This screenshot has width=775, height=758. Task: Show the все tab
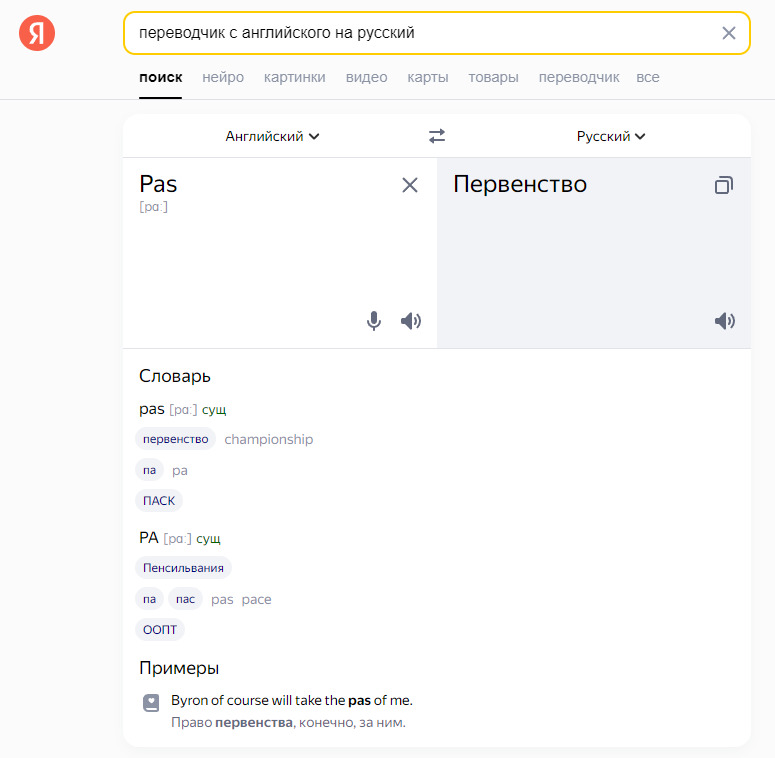[648, 77]
